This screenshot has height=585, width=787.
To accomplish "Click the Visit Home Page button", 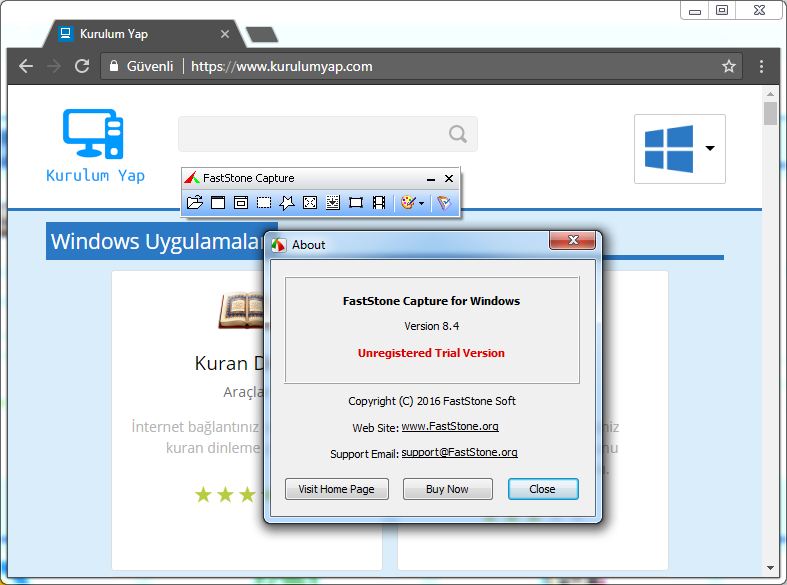I will tap(337, 489).
